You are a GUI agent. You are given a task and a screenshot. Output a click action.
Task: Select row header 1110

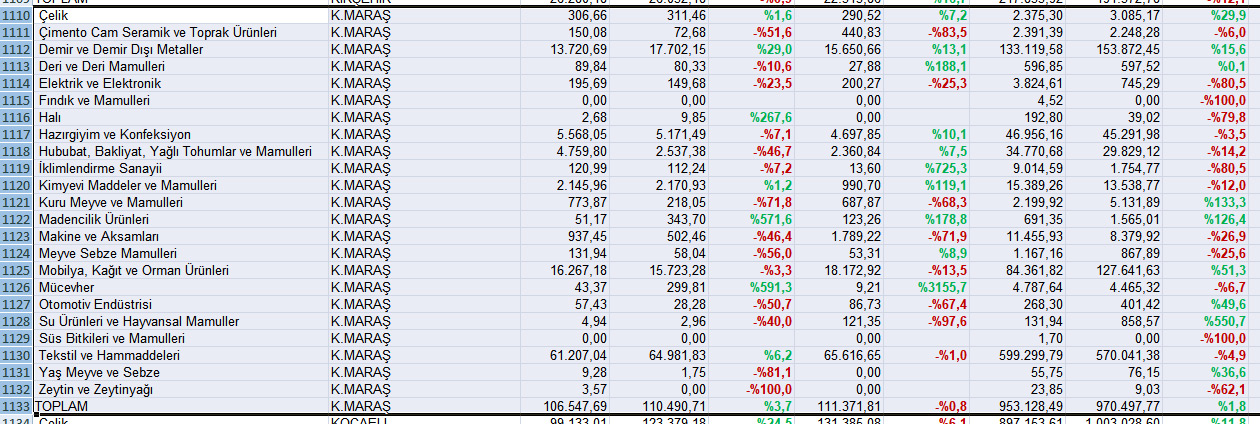click(x=17, y=16)
